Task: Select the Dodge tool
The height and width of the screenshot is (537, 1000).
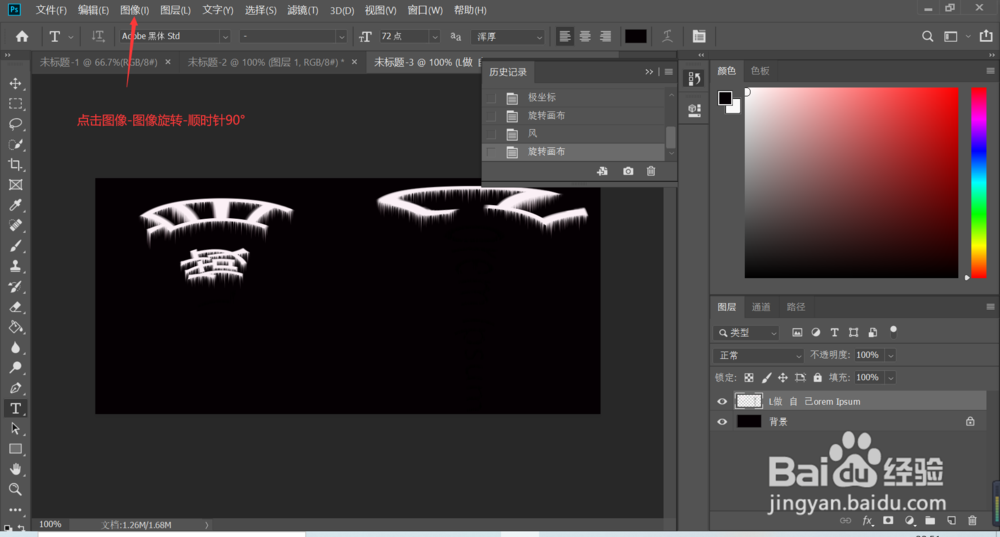Action: point(15,368)
